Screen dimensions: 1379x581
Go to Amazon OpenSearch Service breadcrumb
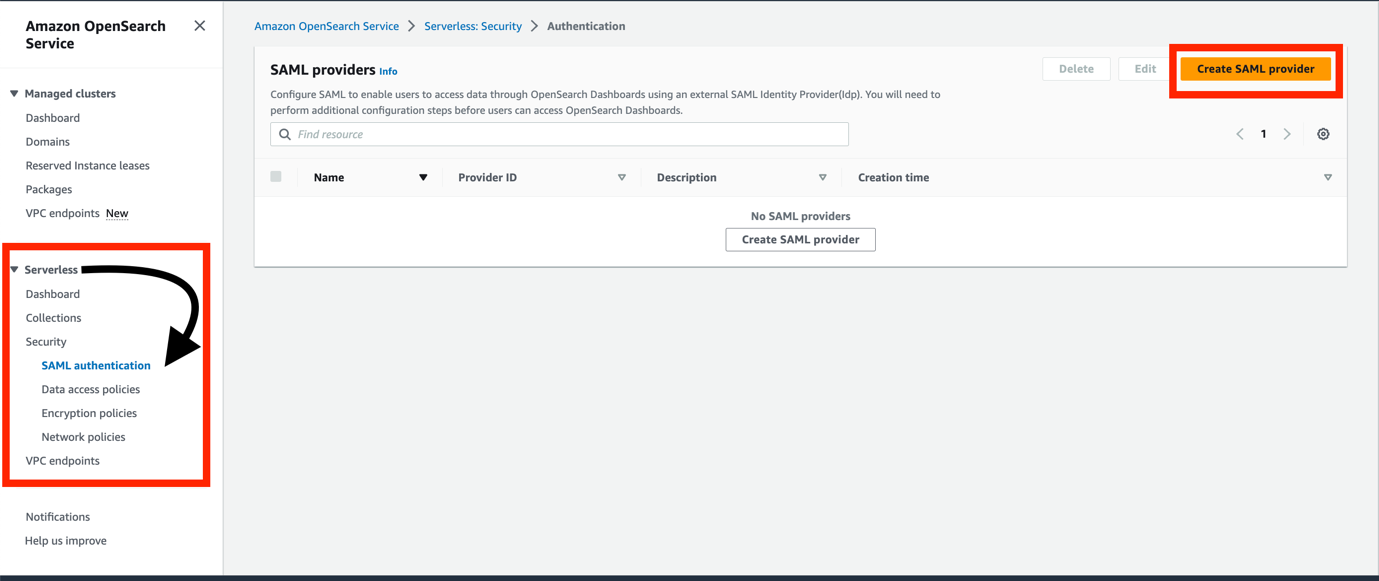click(327, 27)
